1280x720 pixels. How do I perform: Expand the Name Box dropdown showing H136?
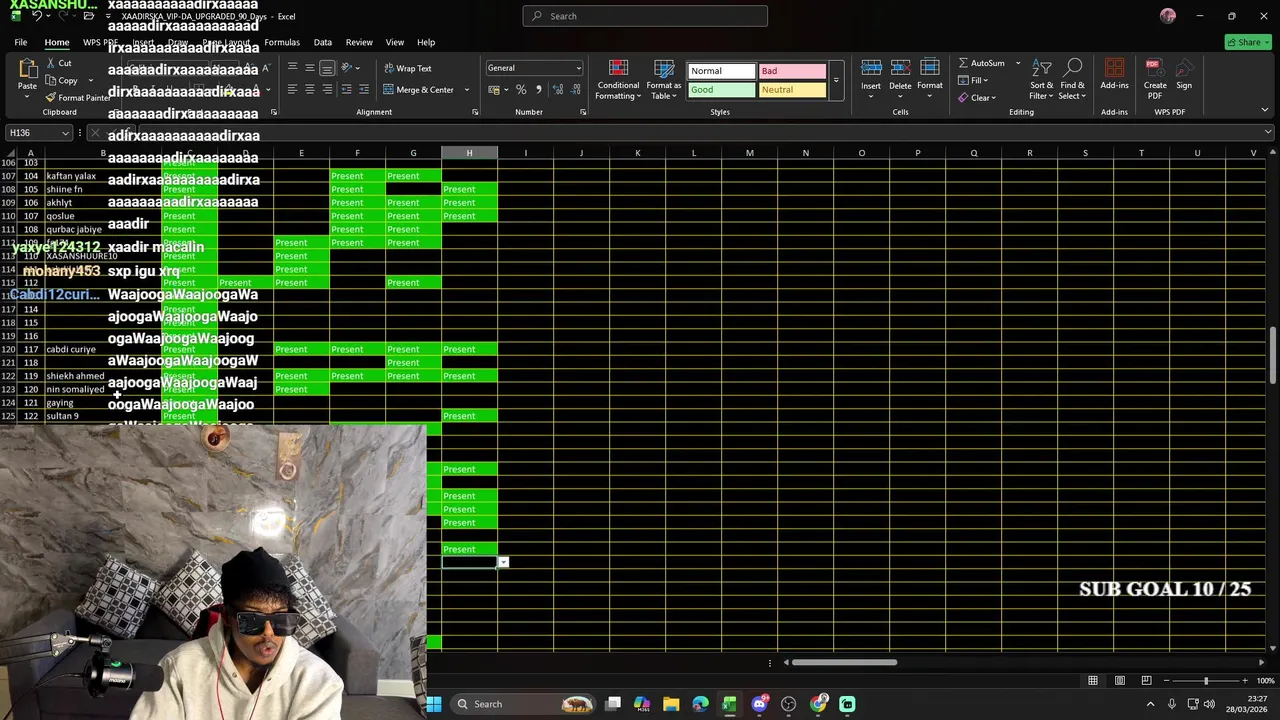tap(66, 133)
